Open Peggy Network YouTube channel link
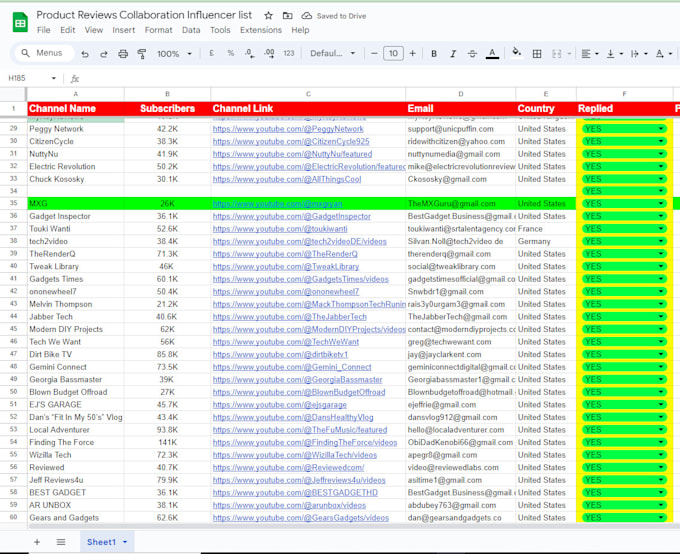 click(288, 129)
